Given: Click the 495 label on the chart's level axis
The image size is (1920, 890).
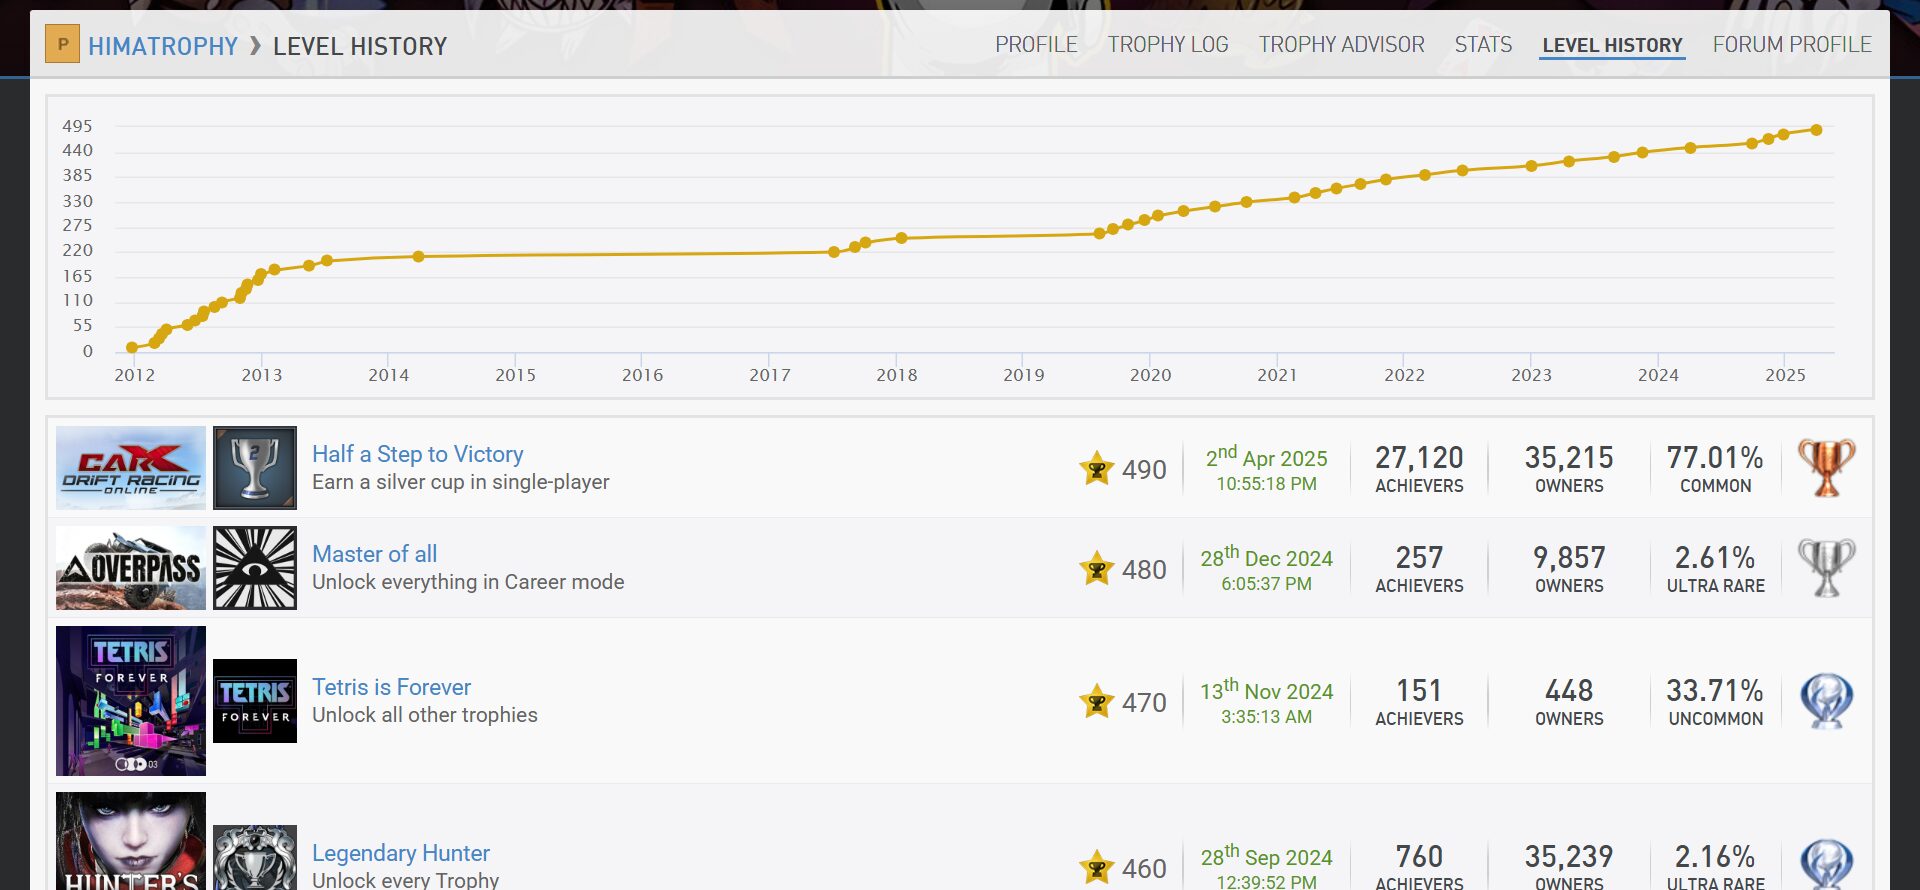Looking at the screenshot, I should pos(77,126).
